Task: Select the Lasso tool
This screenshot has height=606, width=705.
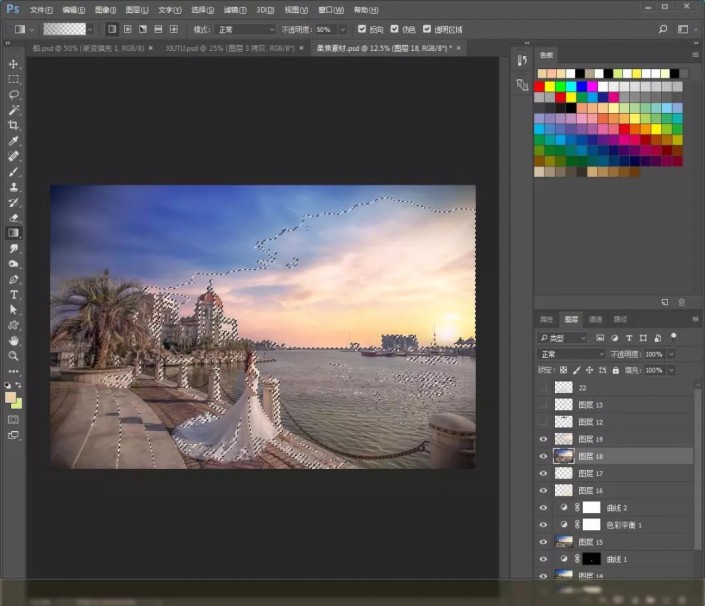Action: pos(13,95)
